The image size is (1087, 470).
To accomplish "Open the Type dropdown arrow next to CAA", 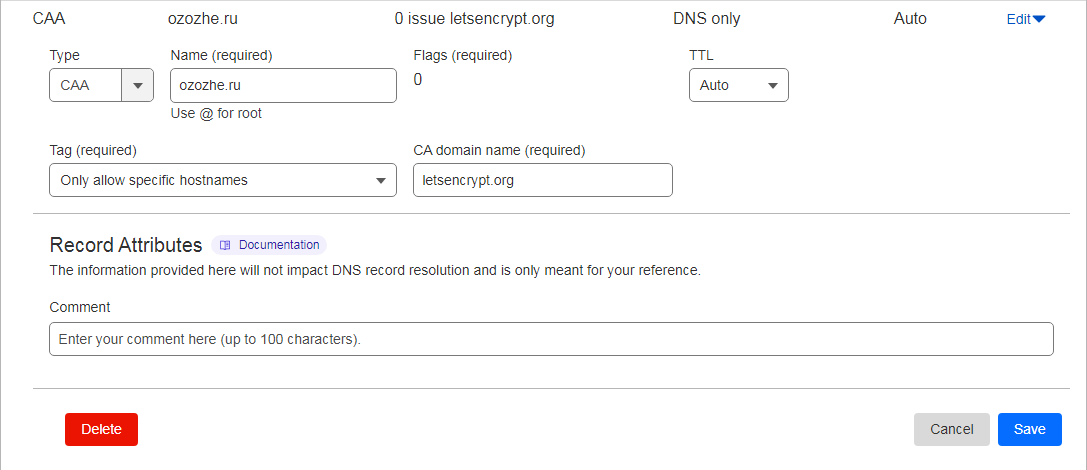I will pos(137,86).
